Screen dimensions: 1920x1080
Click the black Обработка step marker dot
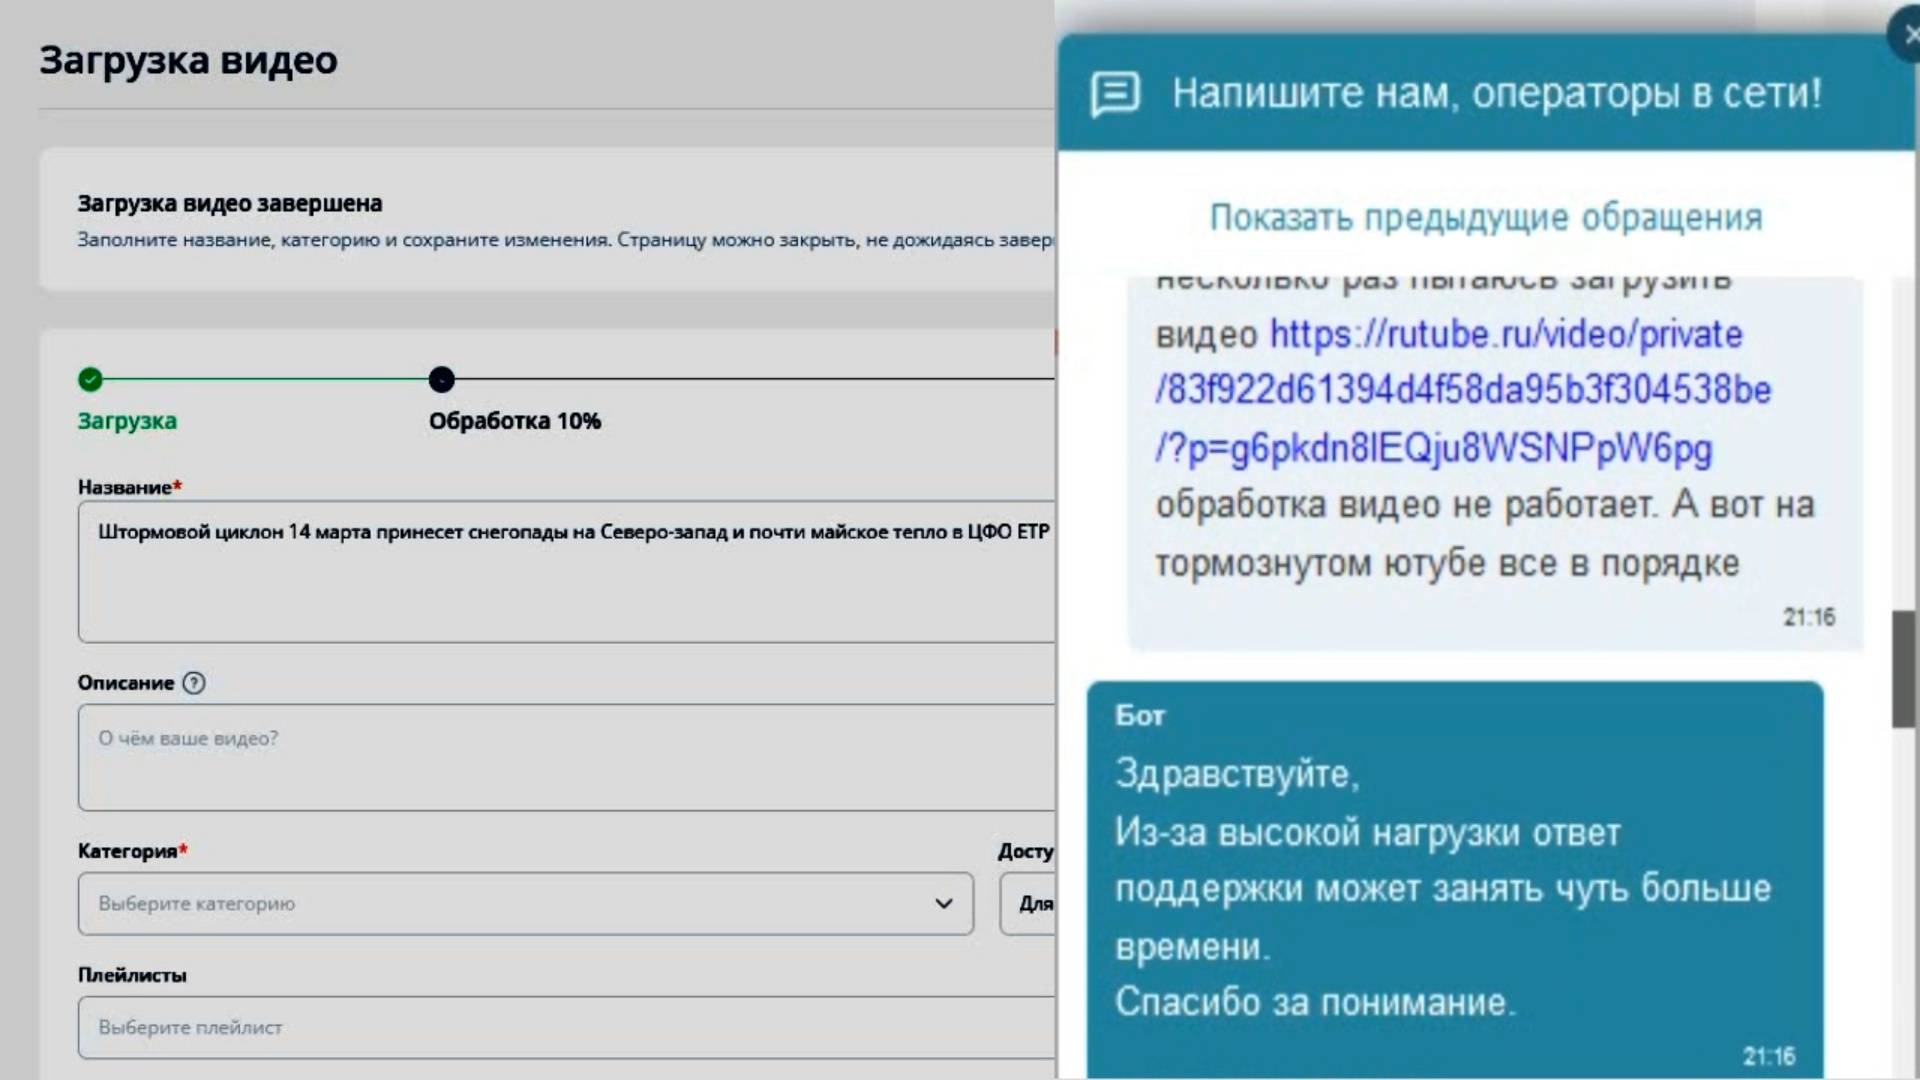[441, 380]
